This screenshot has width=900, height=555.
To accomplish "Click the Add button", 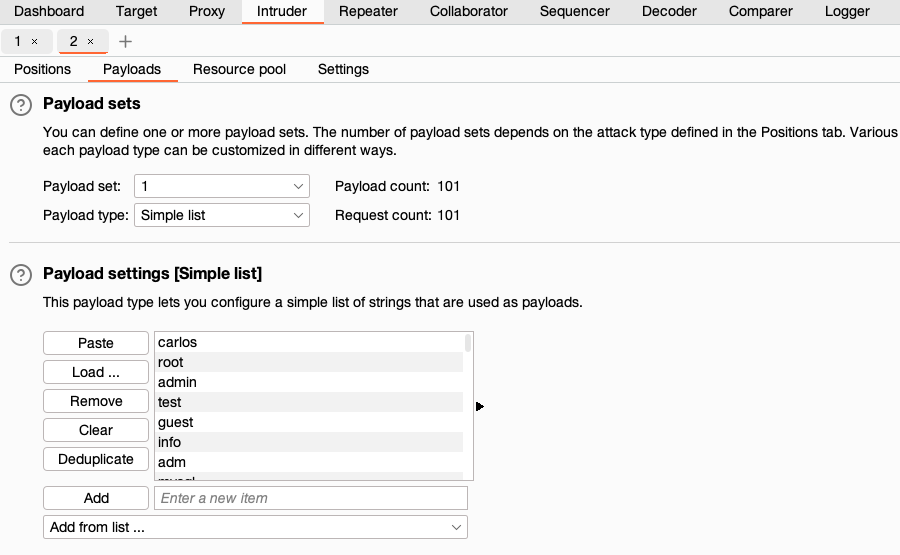I will [96, 498].
